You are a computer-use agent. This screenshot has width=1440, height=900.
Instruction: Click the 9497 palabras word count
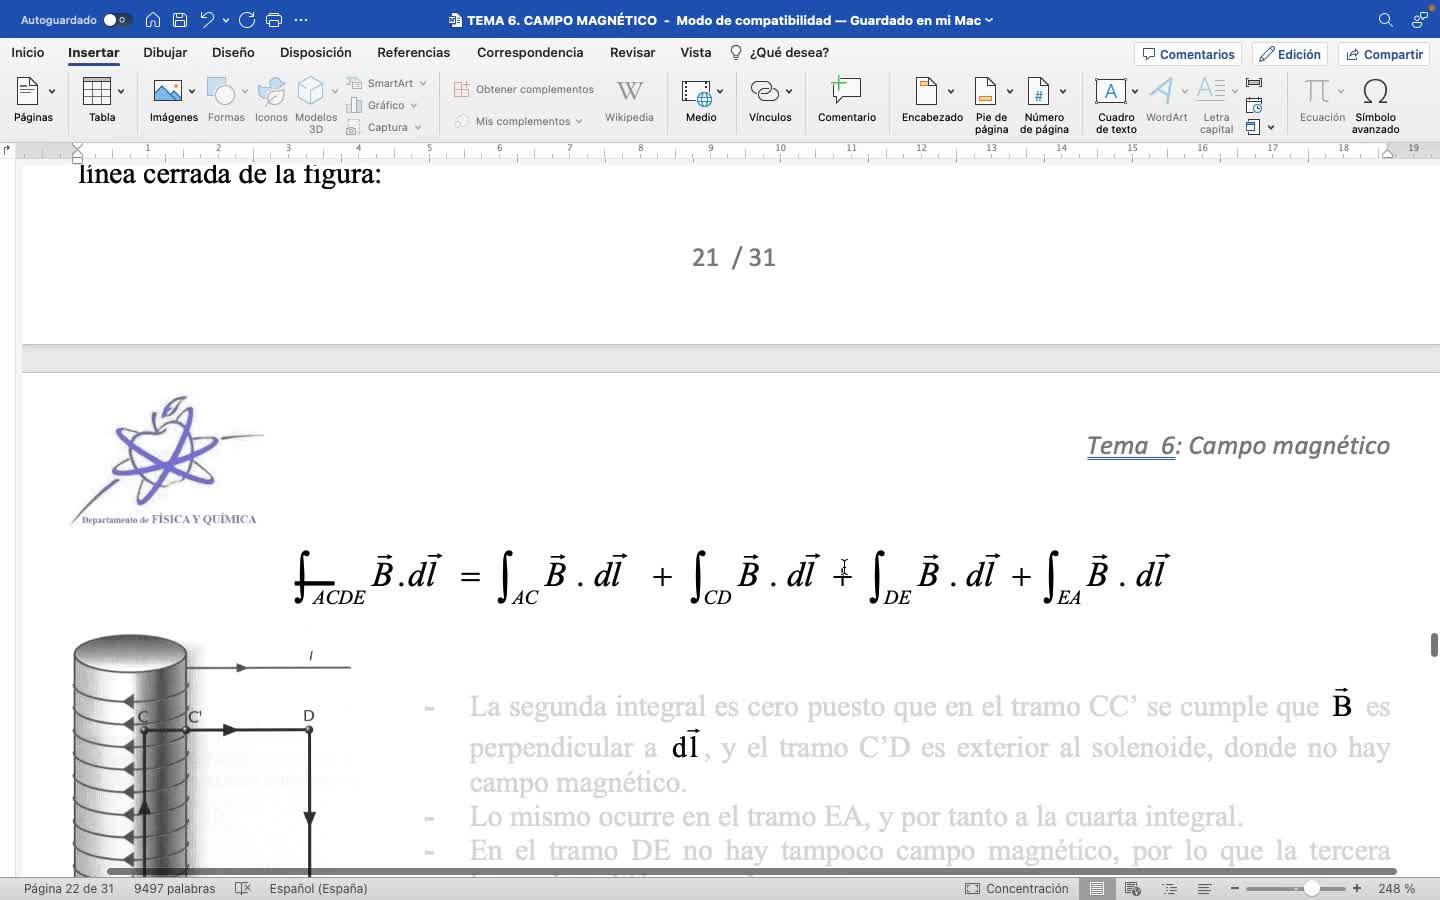[x=175, y=888]
